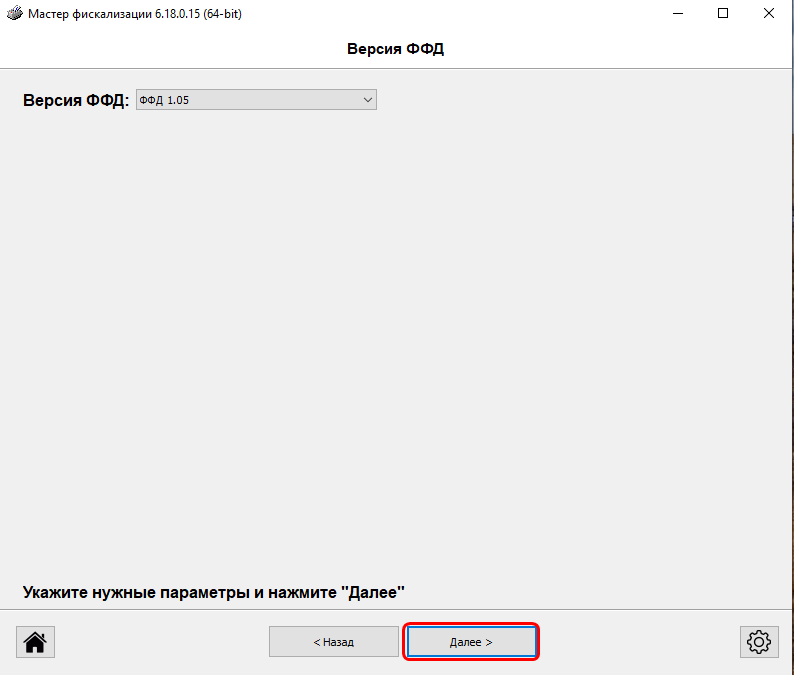Close the Мастер фискализации window

point(768,14)
